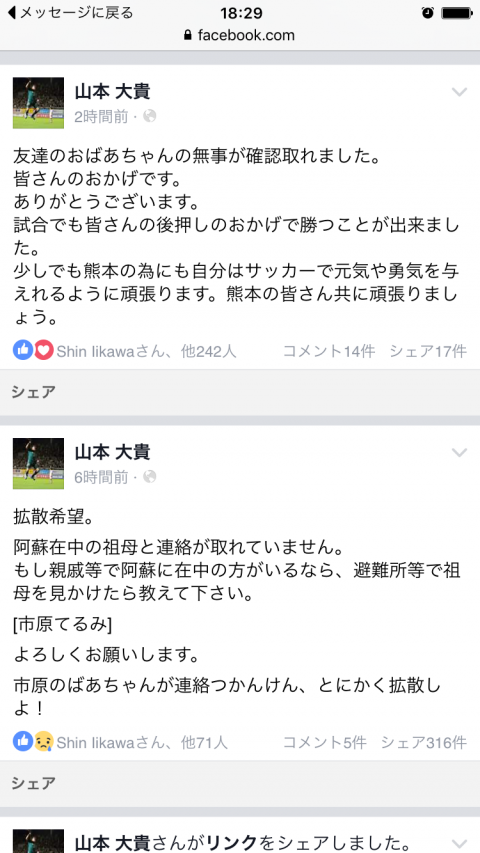Tap the lock icon beside facebook.com
This screenshot has width=480, height=853.
pyautogui.click(x=188, y=36)
